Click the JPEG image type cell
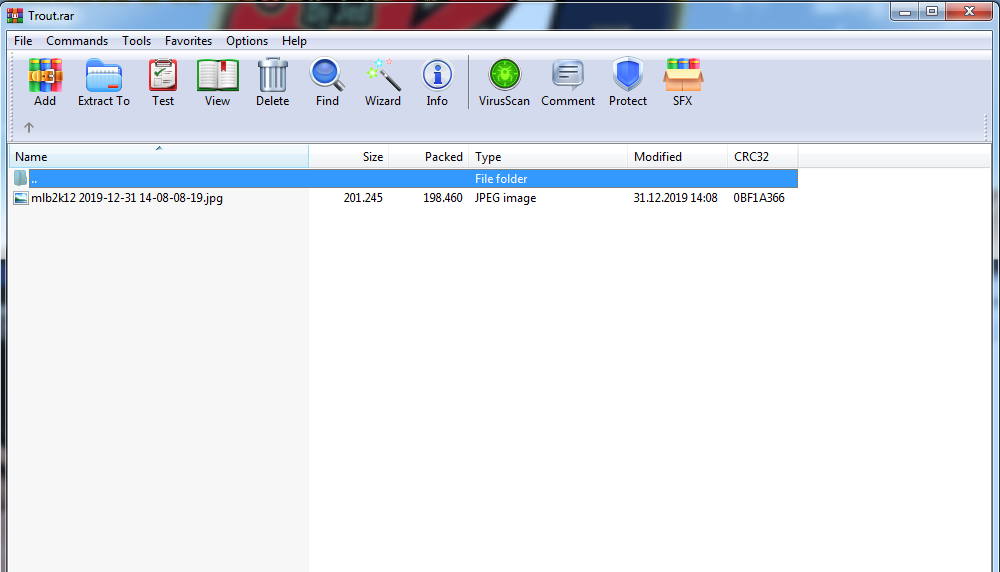Screen dimensions: 1000x572 coord(505,198)
